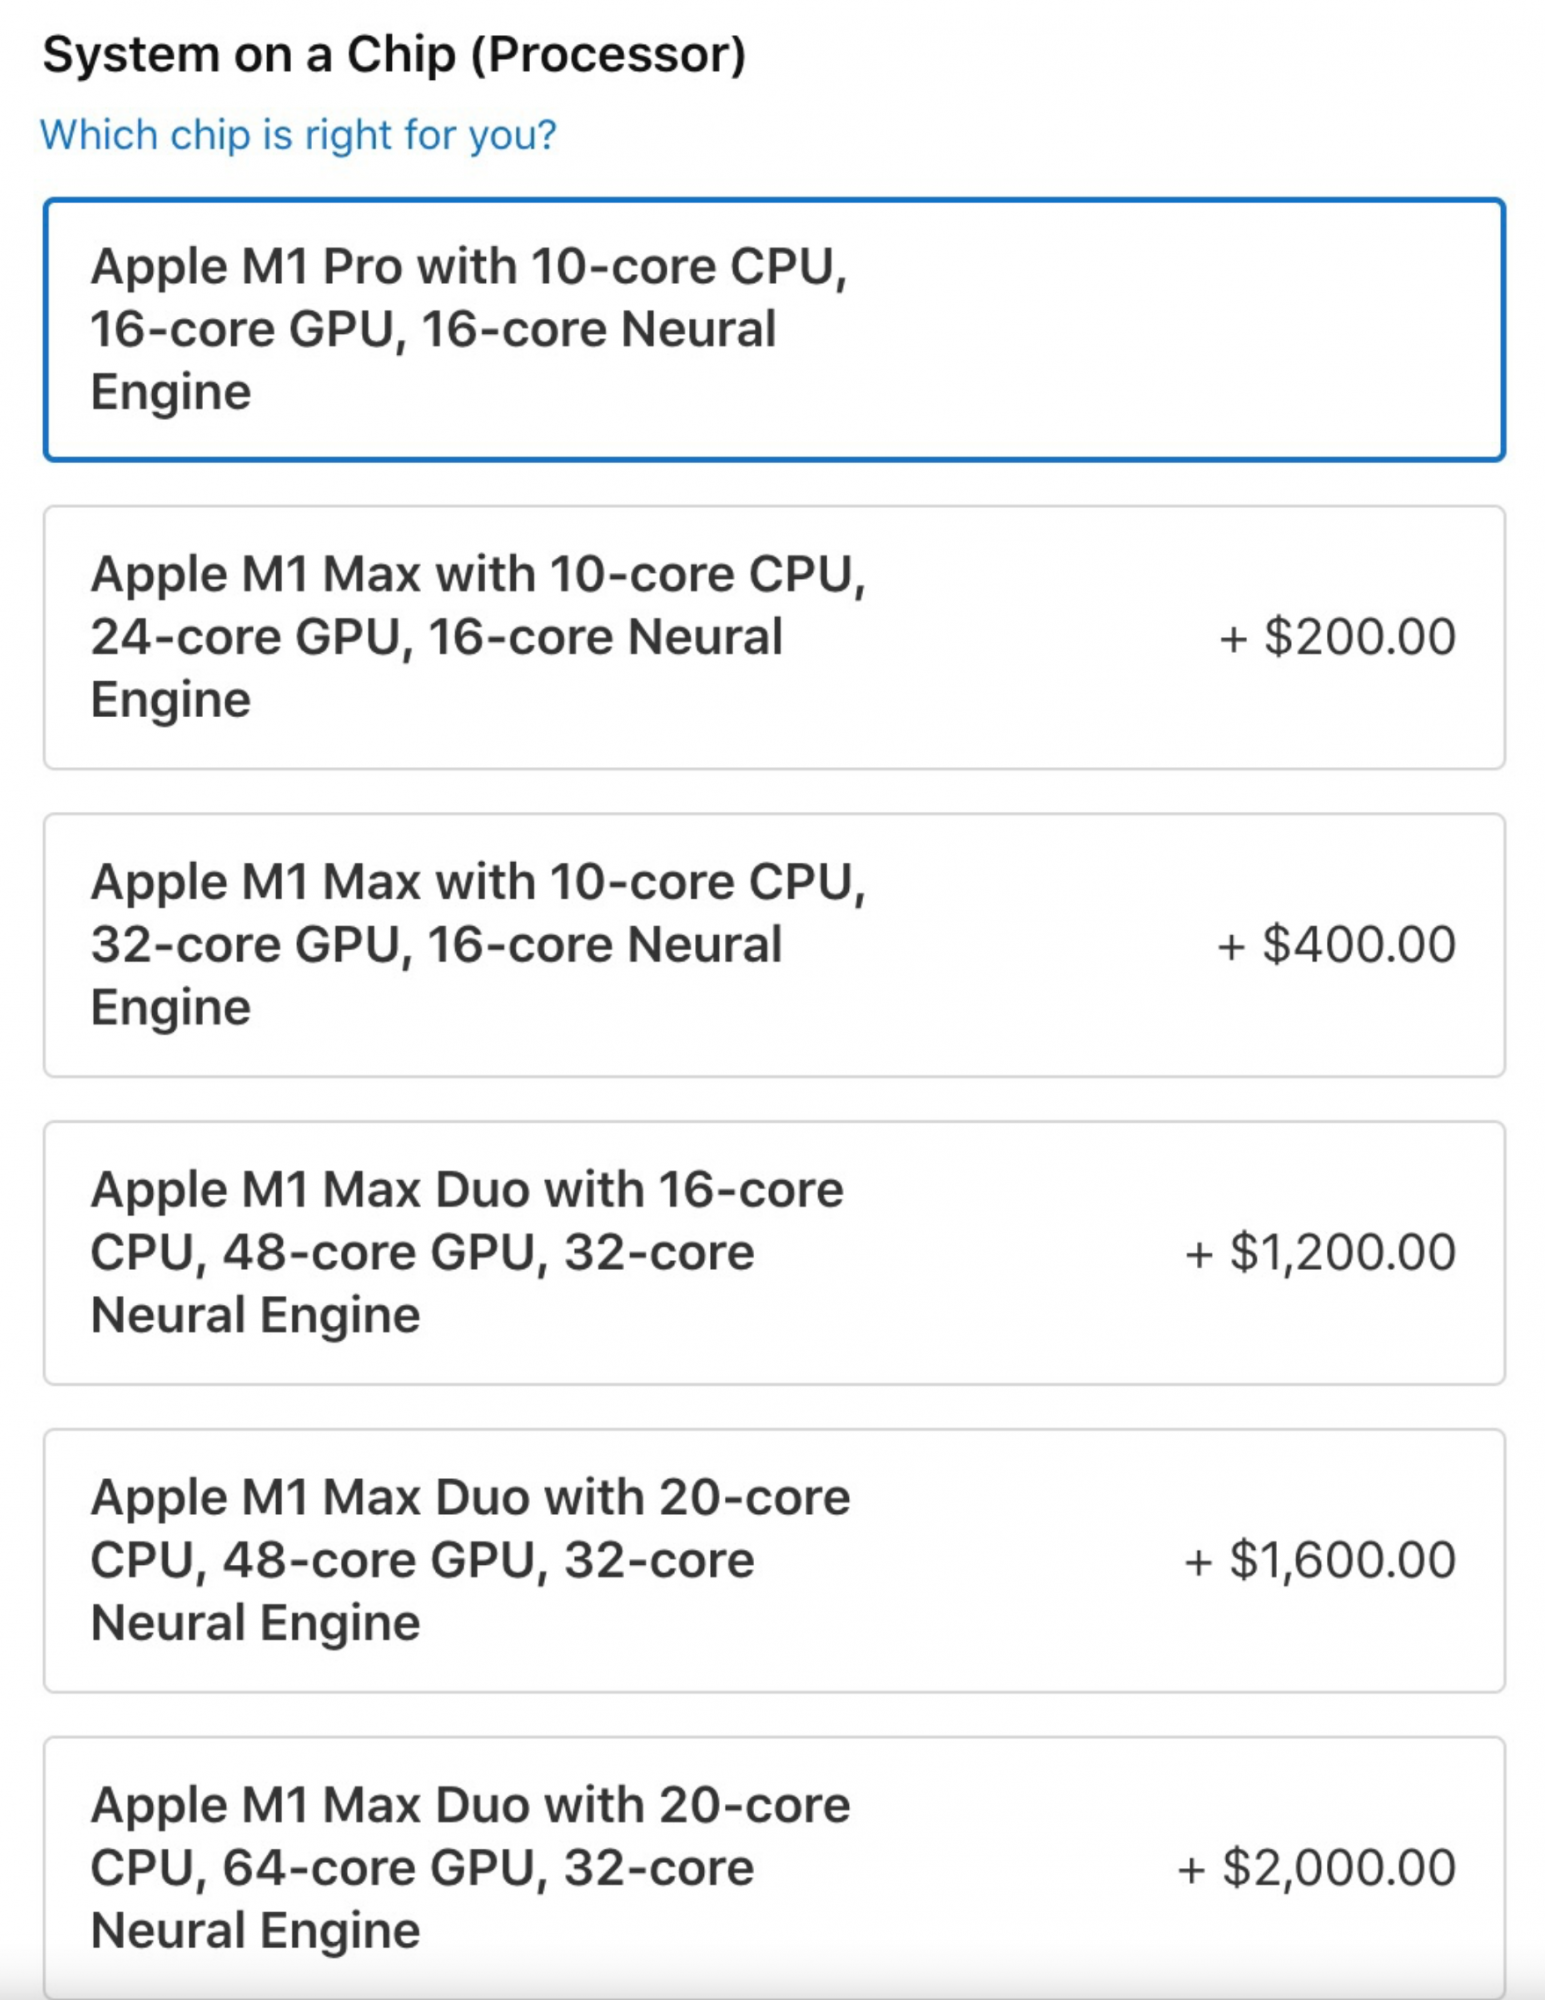
Task: Click the + $2,000.00 upgrade price
Action: 1316,1868
